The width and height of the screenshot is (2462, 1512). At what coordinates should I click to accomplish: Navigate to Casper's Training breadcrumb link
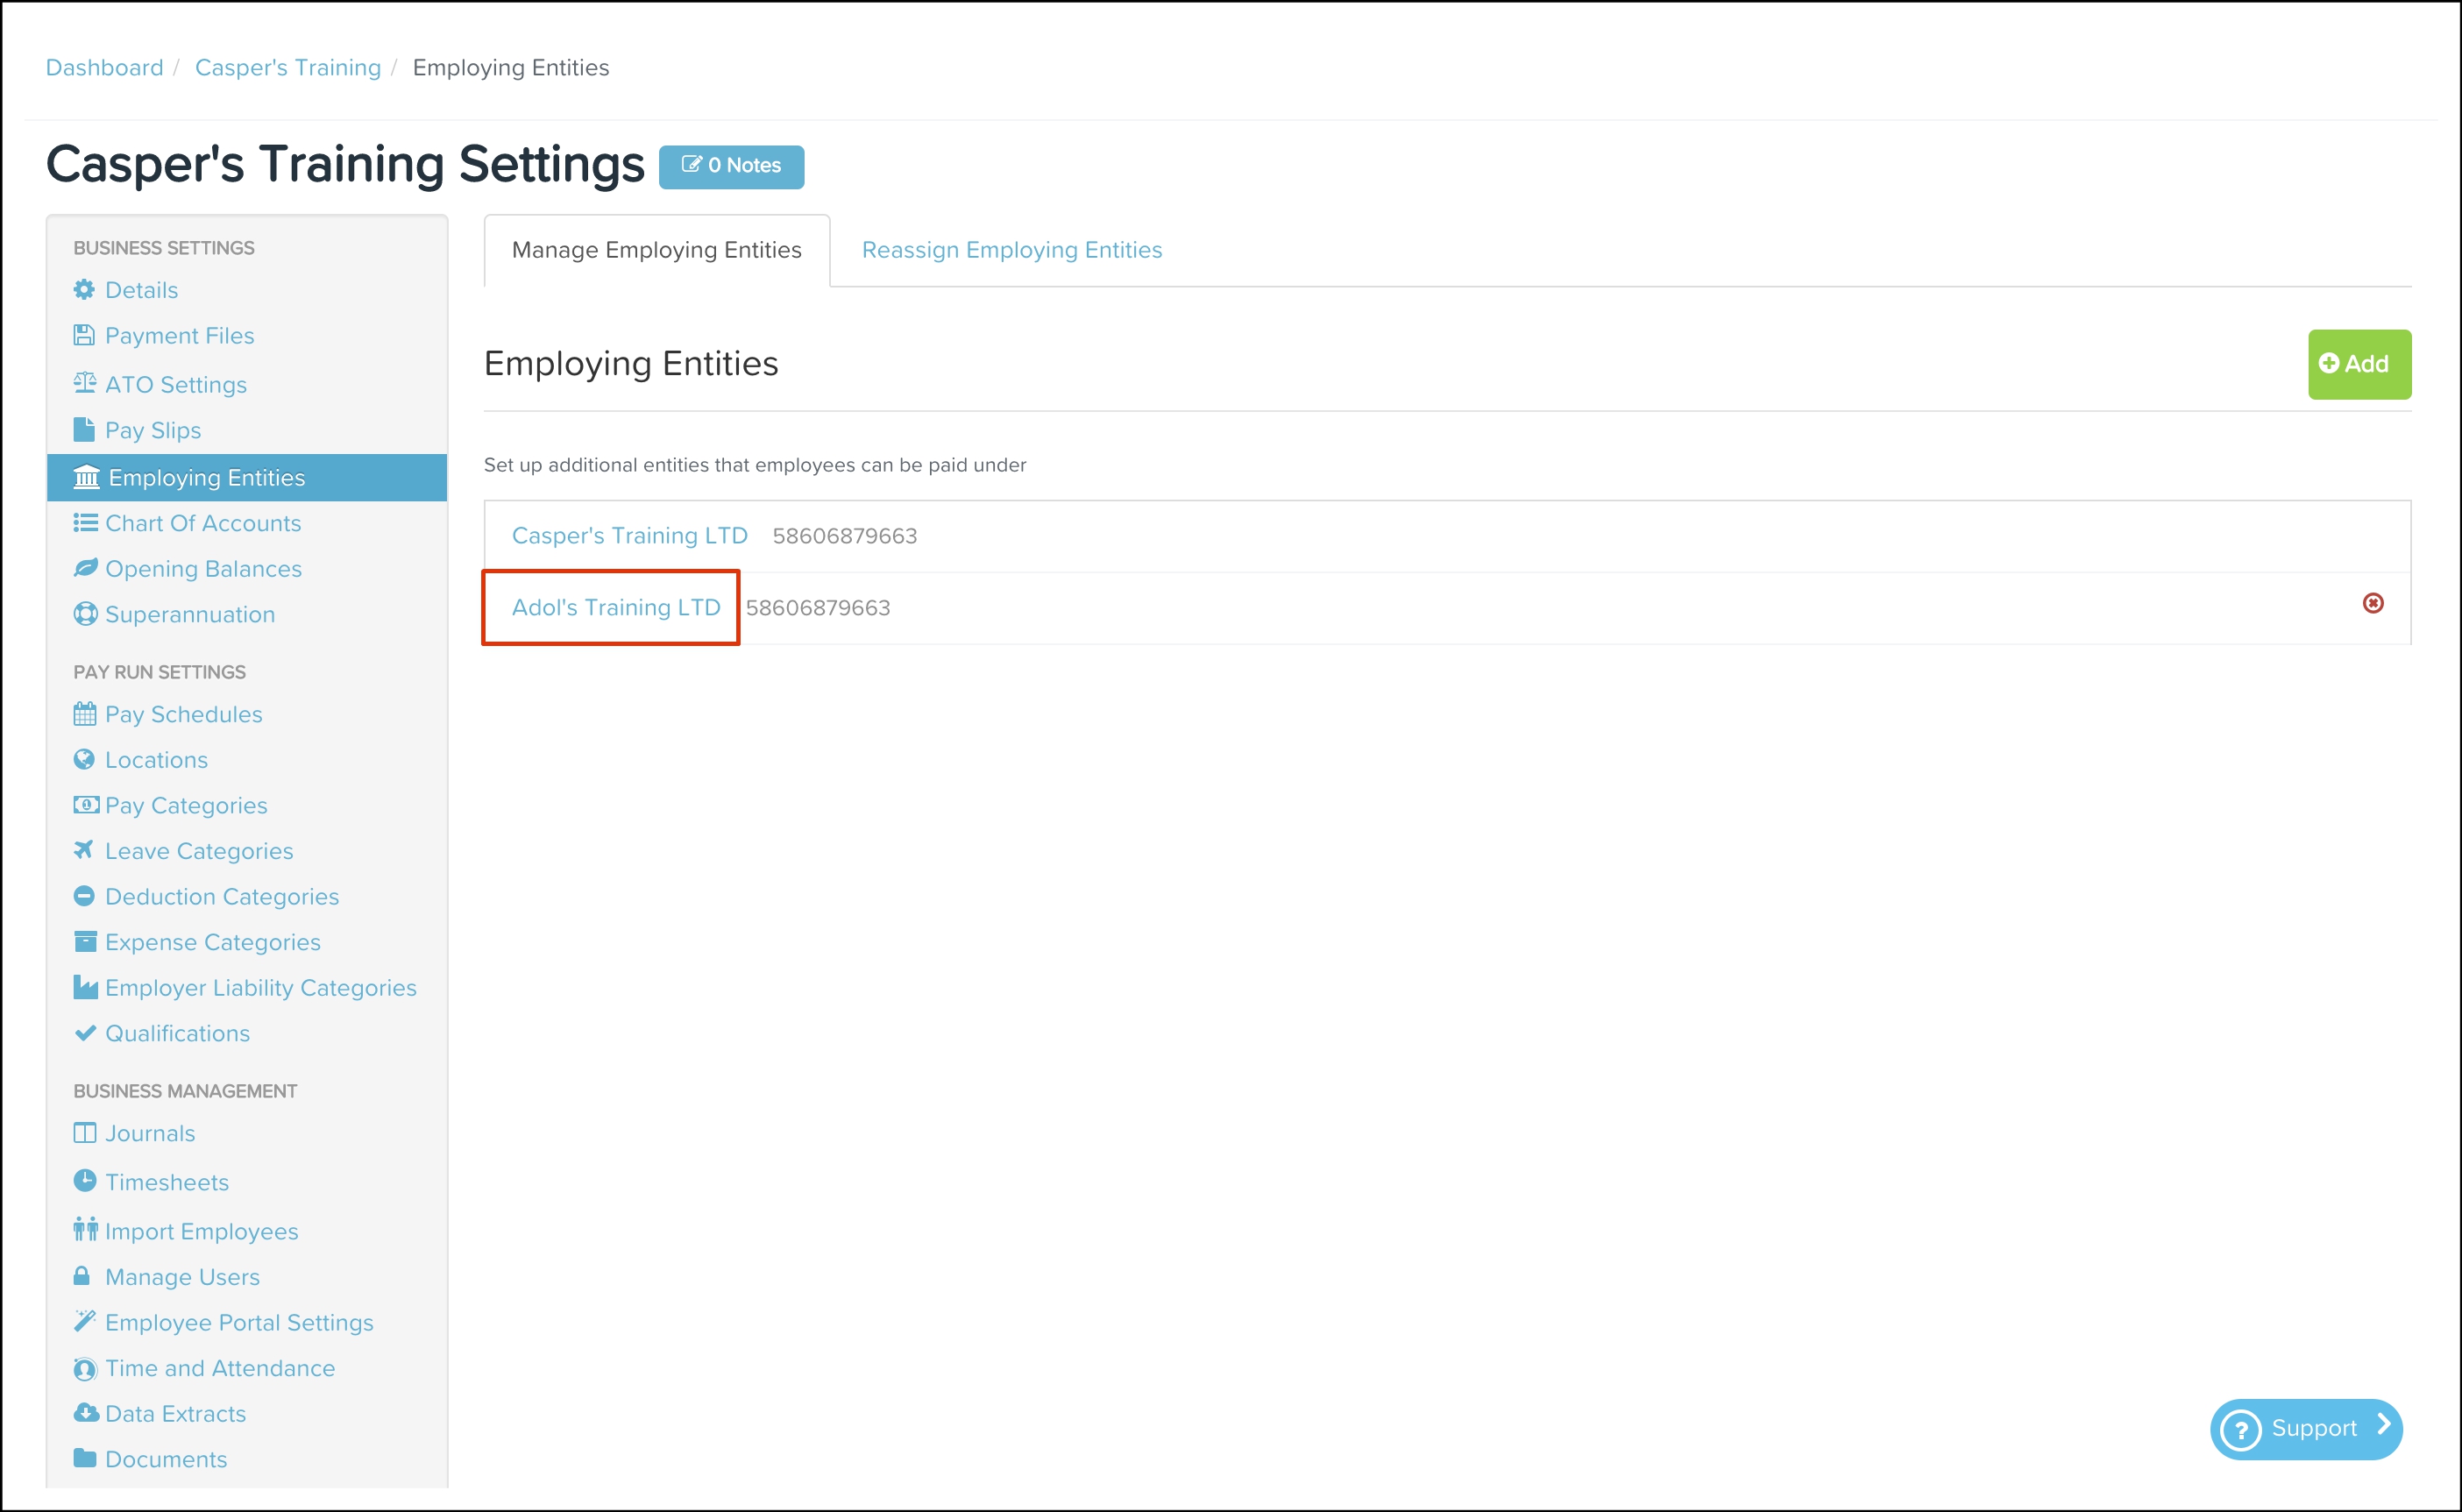tap(287, 68)
